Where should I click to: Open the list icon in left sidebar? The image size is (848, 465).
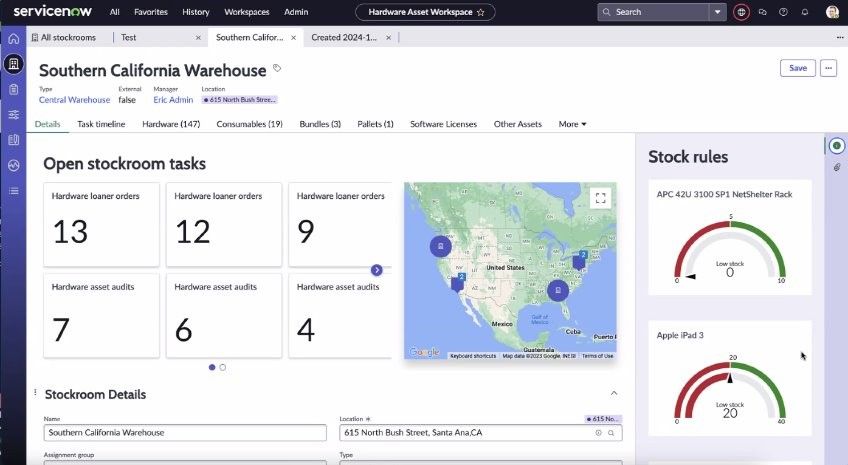point(13,190)
